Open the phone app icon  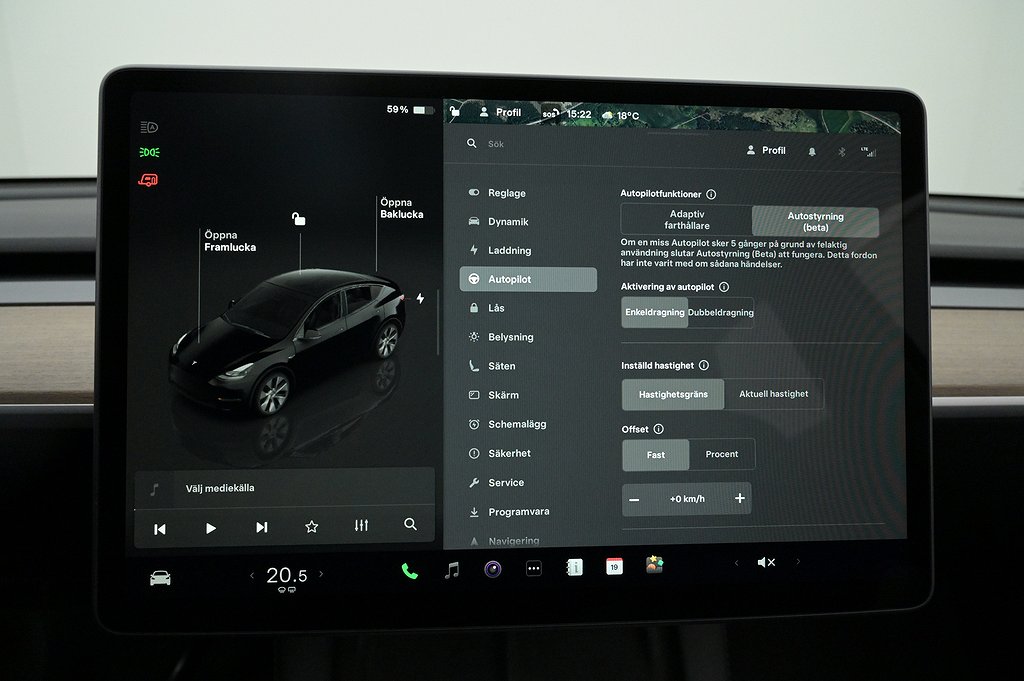coord(409,570)
